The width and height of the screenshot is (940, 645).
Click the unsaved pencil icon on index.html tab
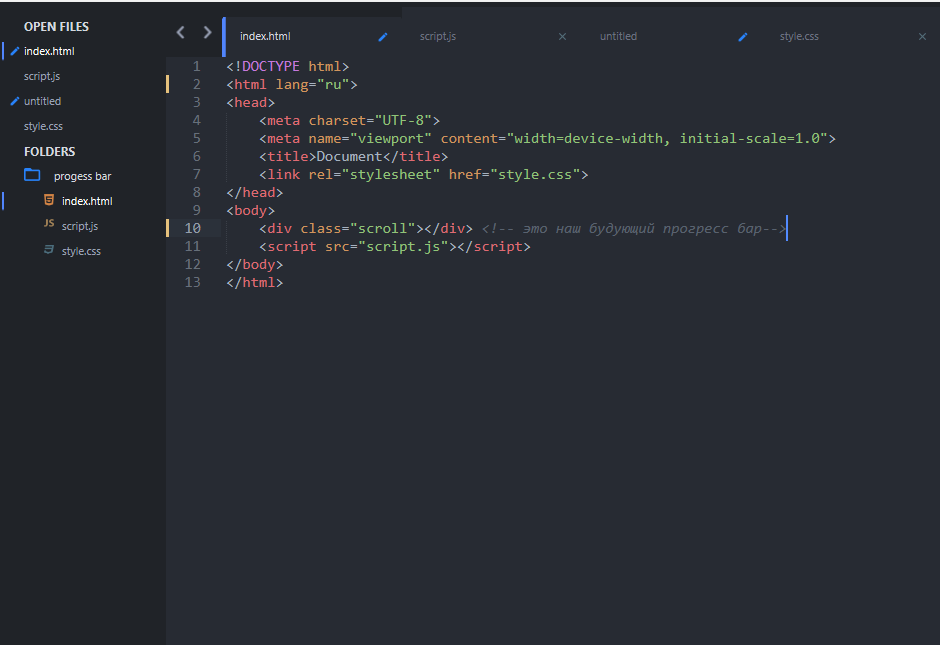tap(383, 37)
